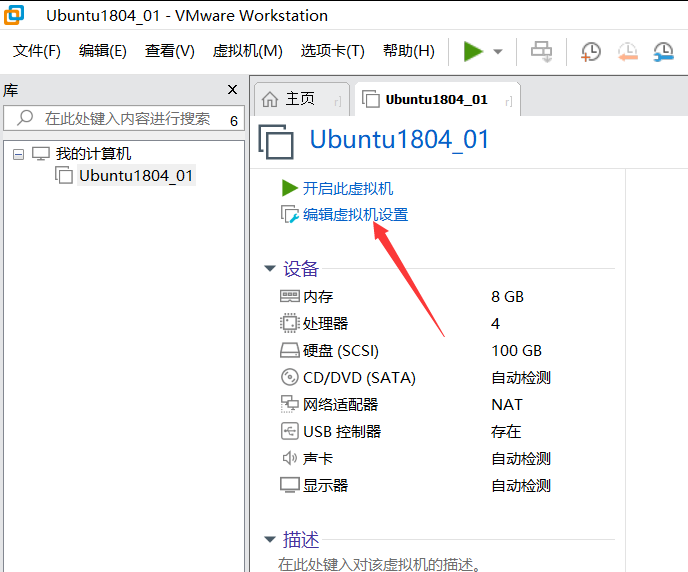Viewport: 688px width, 572px height.
Task: Click the 编辑虚拟机设置 link
Action: [x=355, y=215]
